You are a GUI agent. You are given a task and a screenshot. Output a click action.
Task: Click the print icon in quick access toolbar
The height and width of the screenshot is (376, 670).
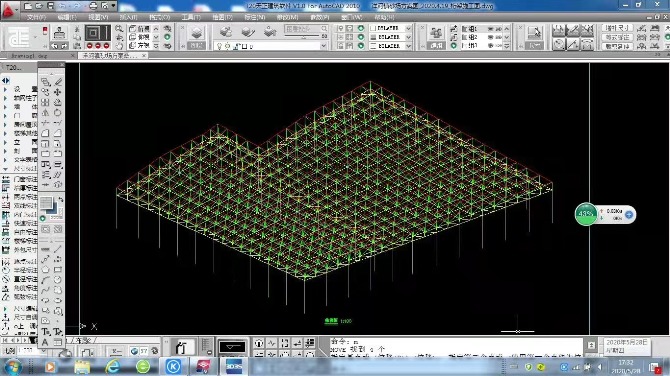[x=93, y=6]
